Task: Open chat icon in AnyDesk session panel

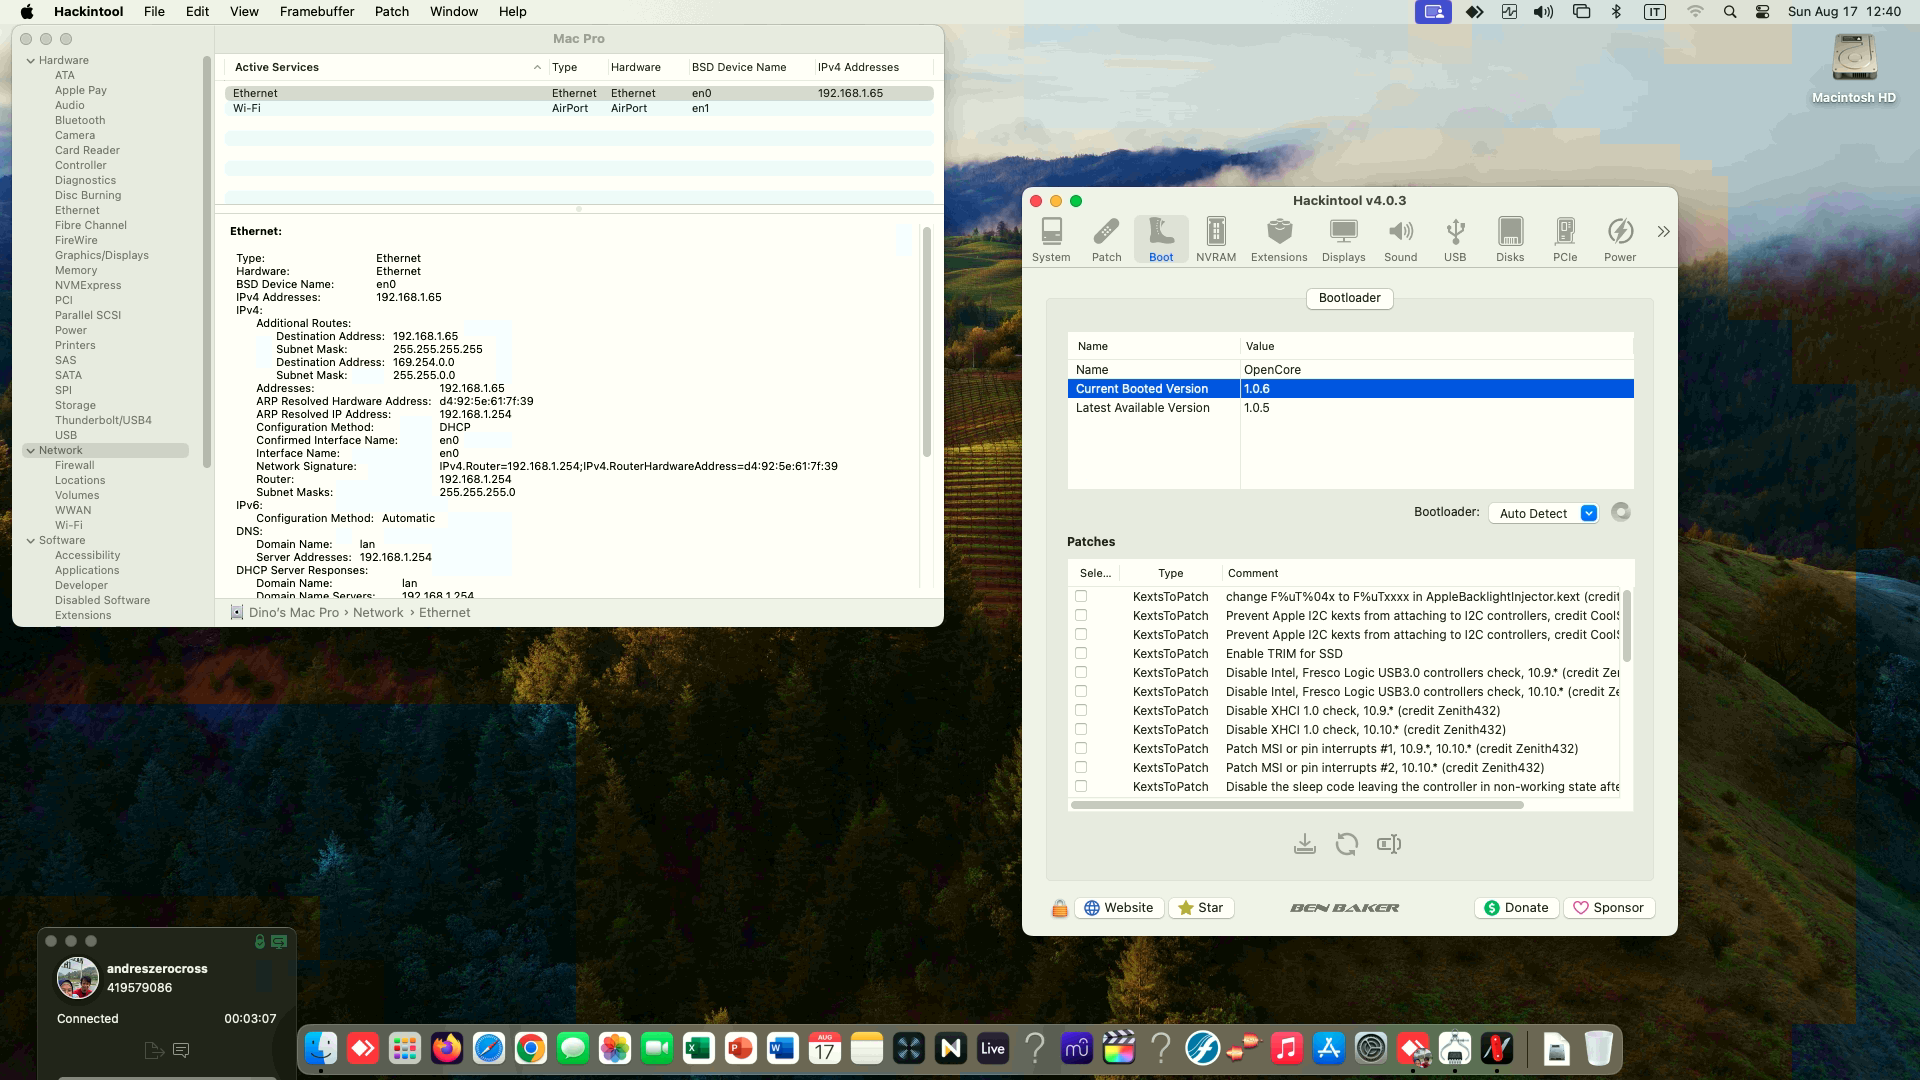Action: click(x=181, y=1050)
